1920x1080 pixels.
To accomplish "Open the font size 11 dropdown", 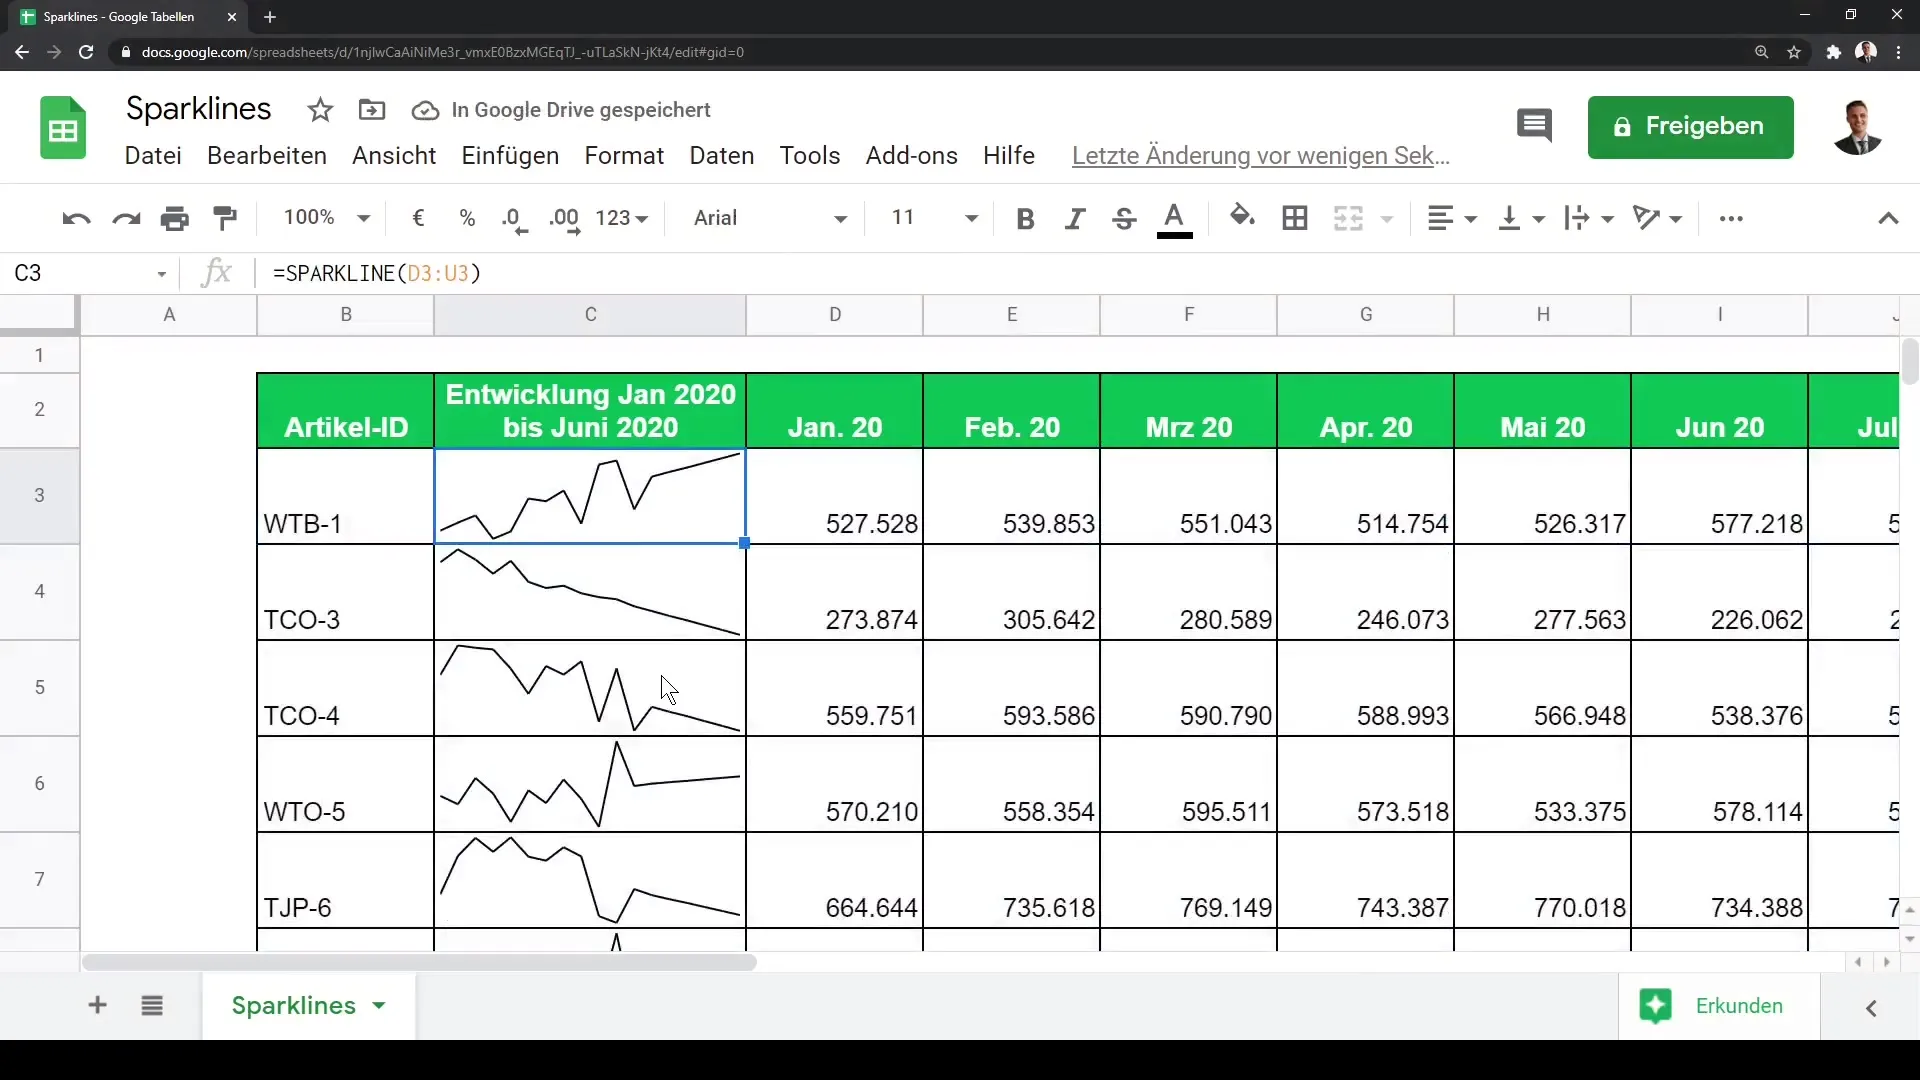I will pos(933,218).
